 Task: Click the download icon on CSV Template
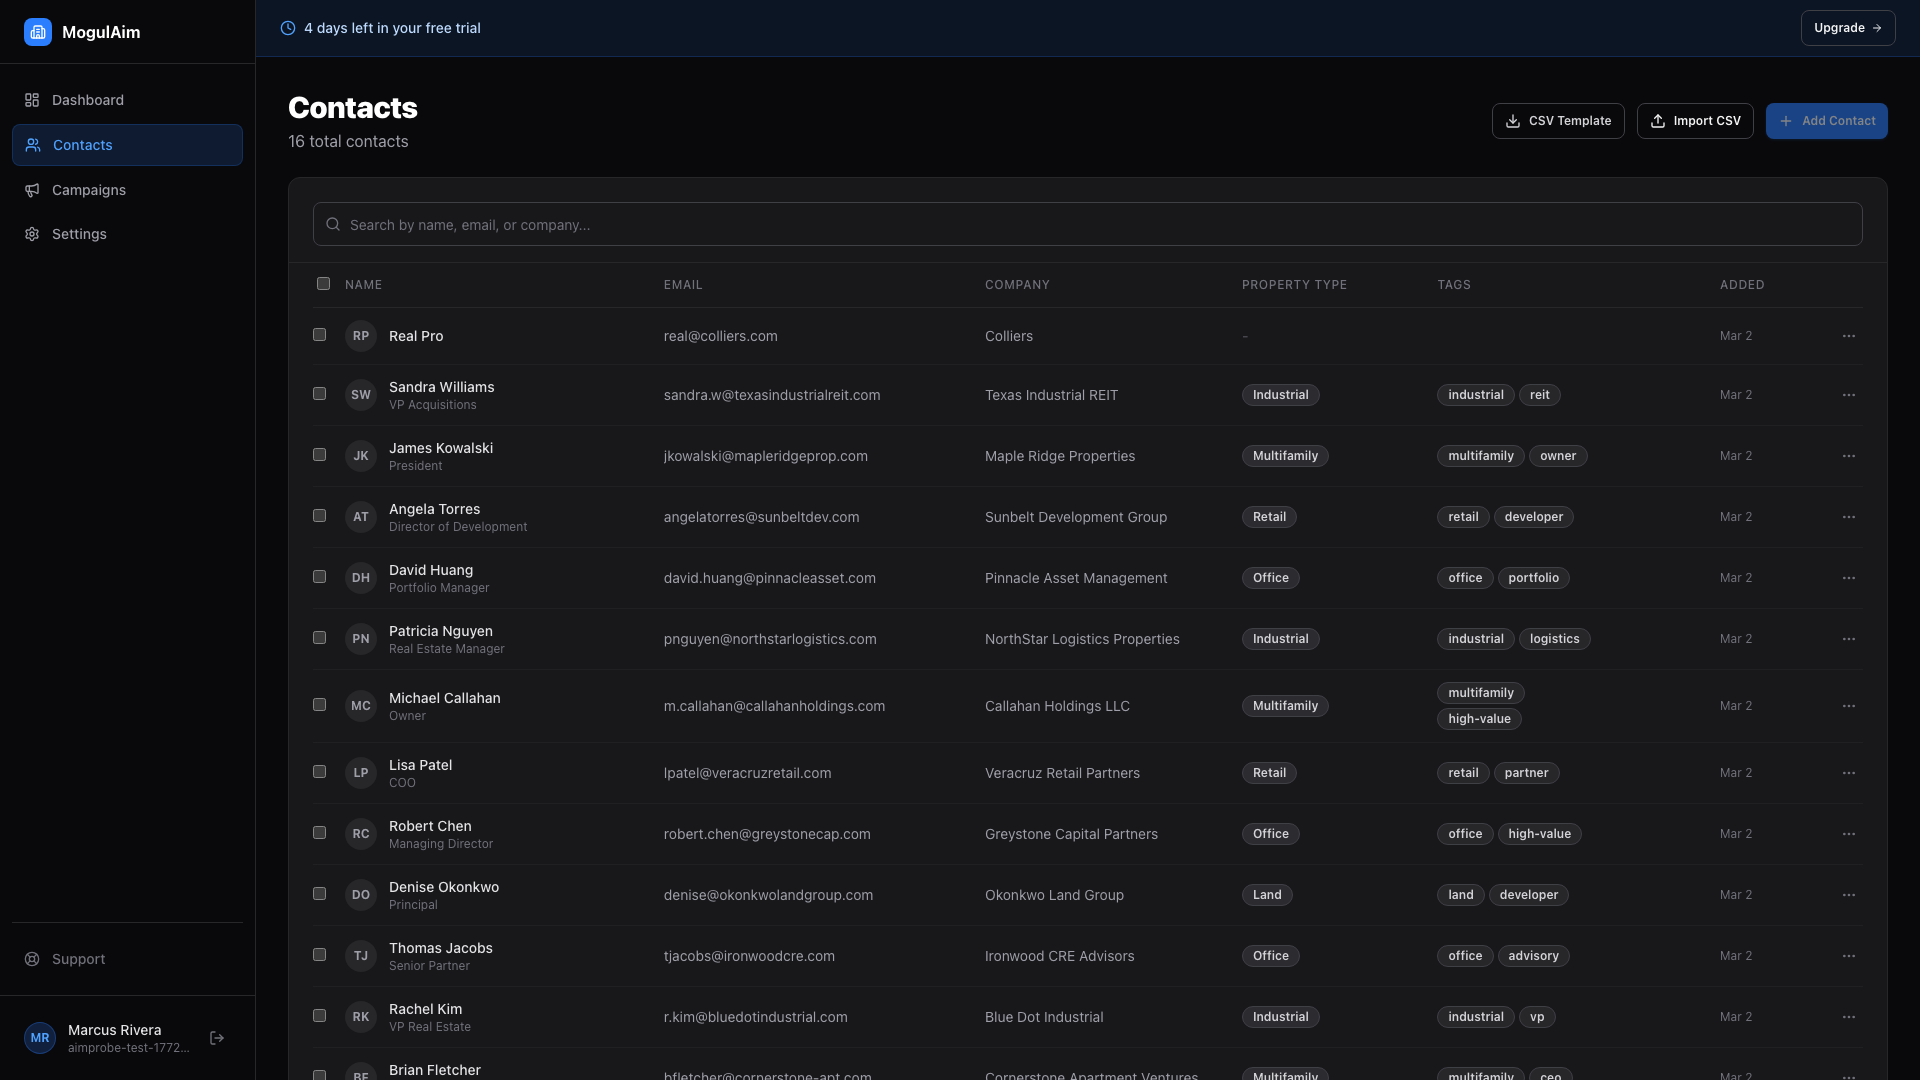(1512, 120)
